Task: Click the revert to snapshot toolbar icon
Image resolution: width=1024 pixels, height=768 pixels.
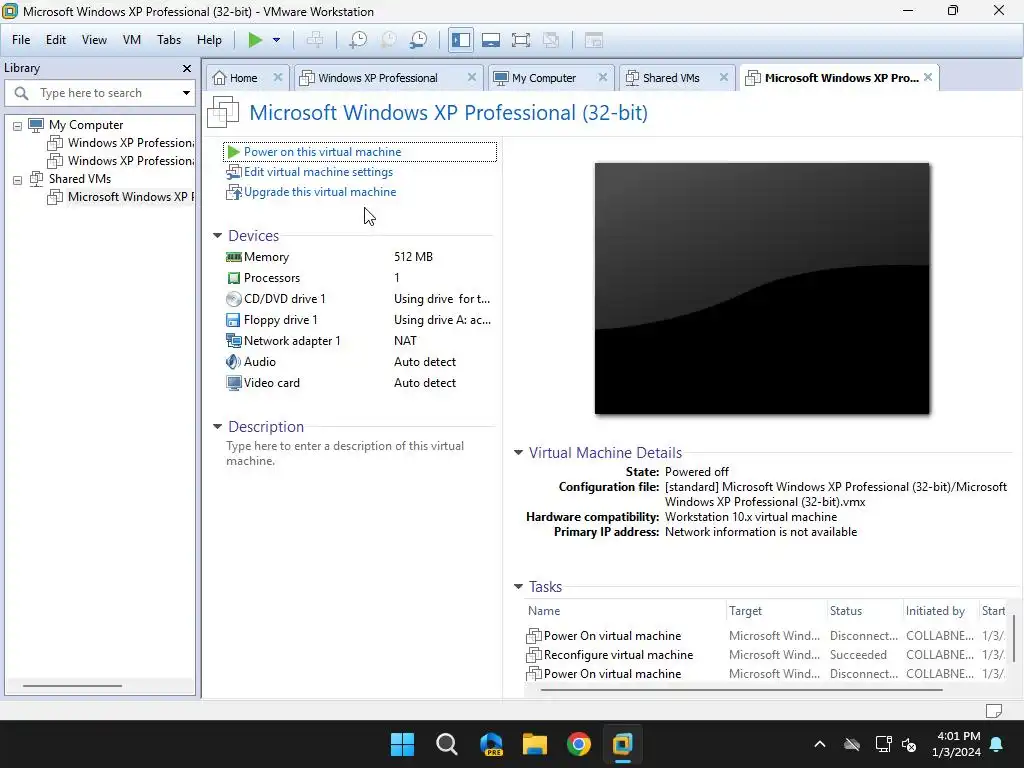Action: coord(389,40)
